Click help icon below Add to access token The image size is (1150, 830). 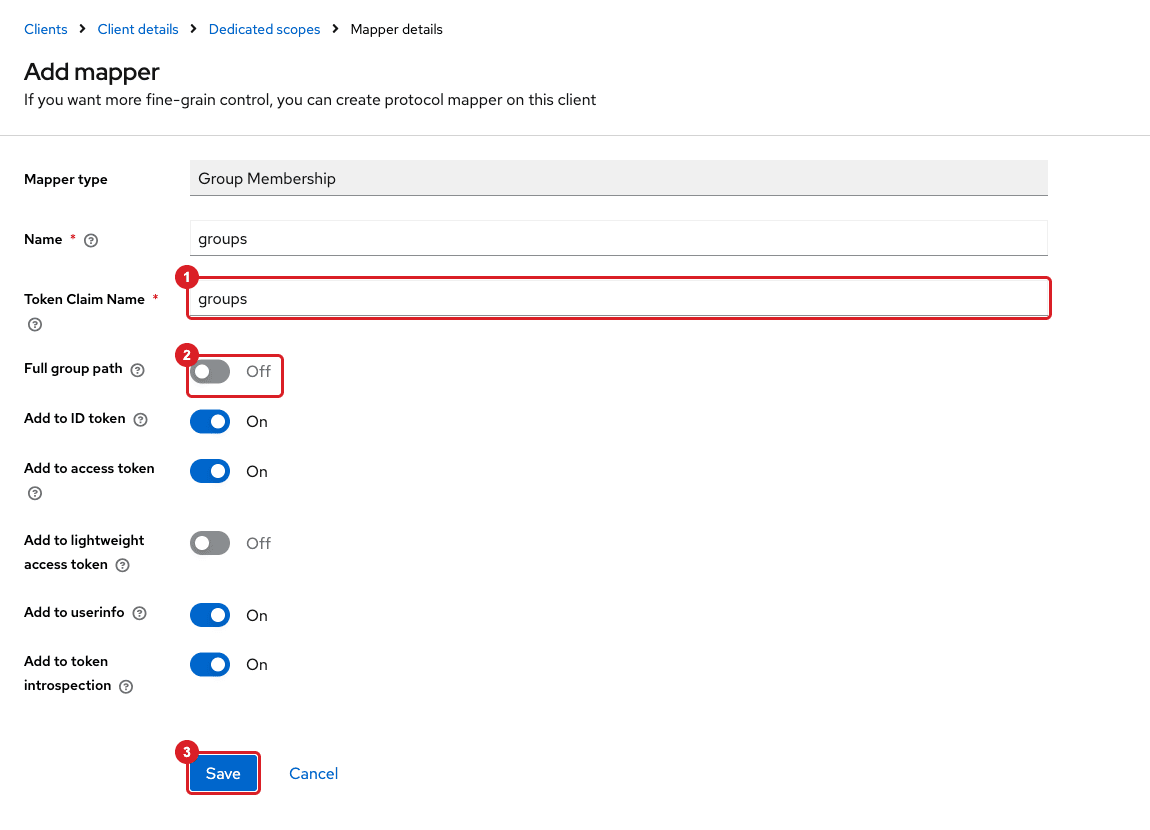[34, 493]
